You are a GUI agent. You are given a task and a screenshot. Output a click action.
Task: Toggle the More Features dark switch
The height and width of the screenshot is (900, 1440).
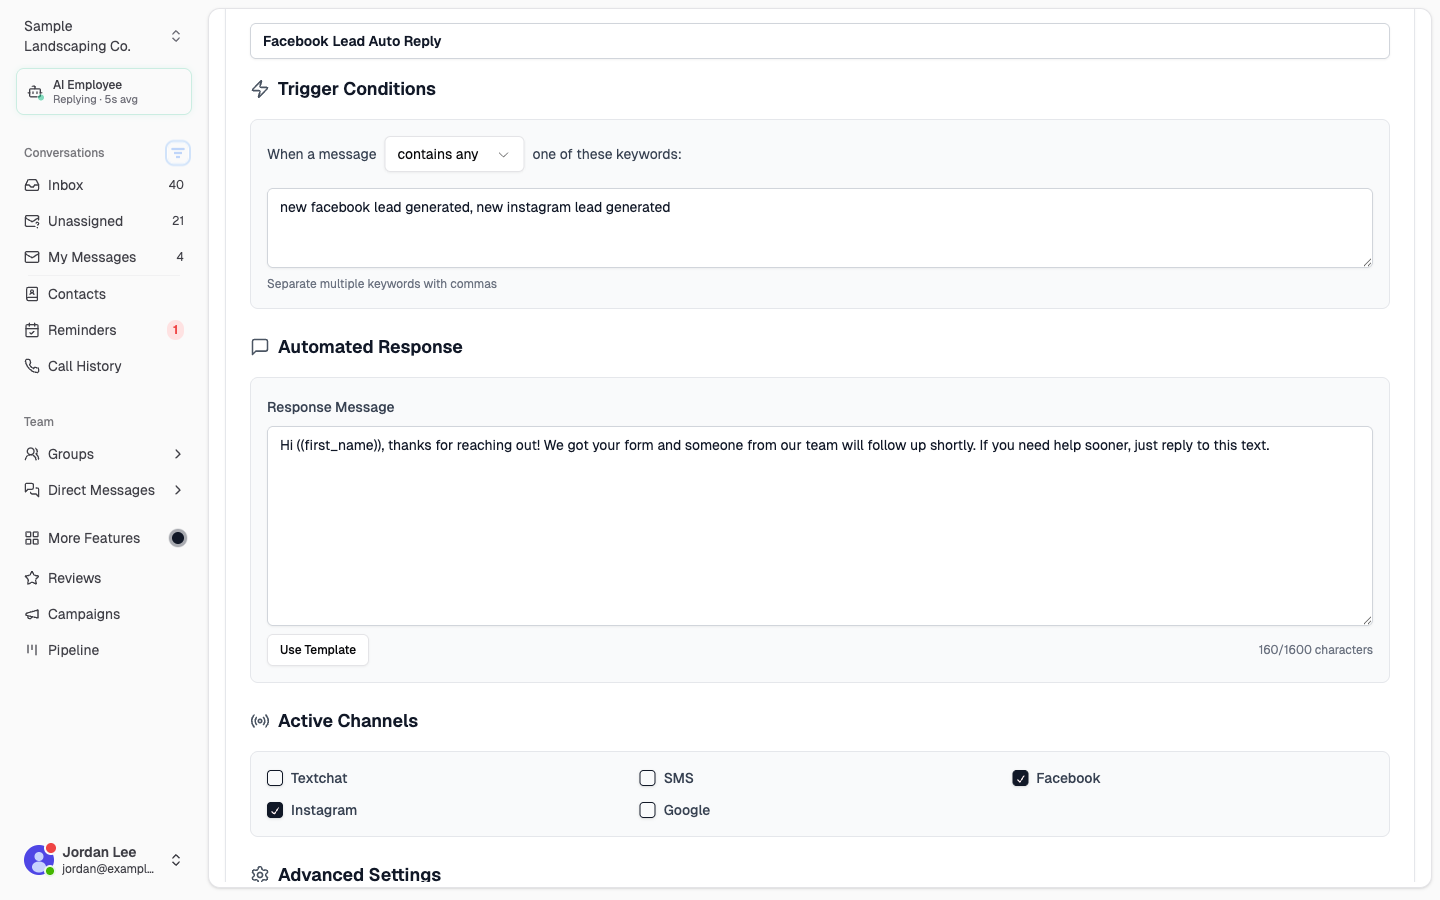tap(178, 538)
